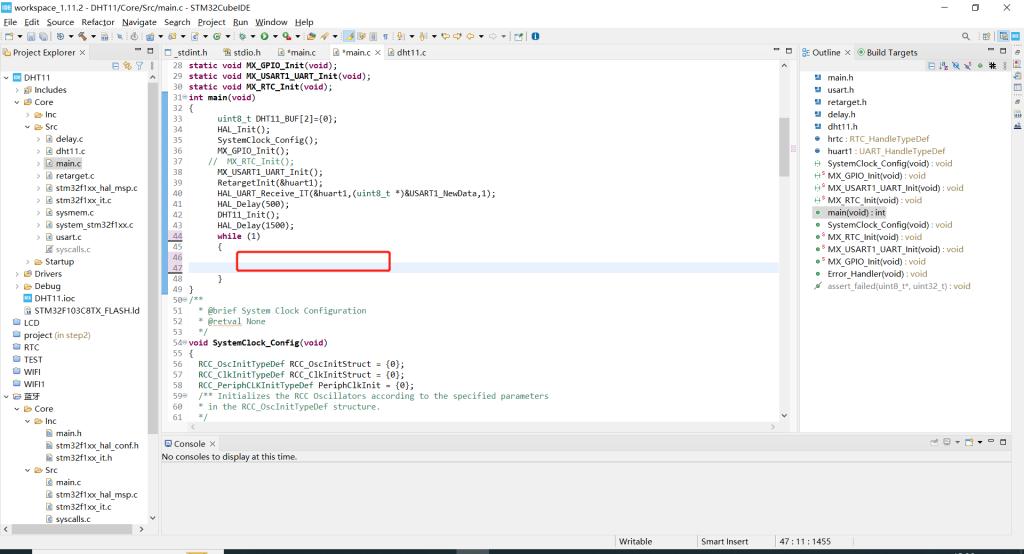Switch to the _stdint.h editor tab

tap(187, 52)
